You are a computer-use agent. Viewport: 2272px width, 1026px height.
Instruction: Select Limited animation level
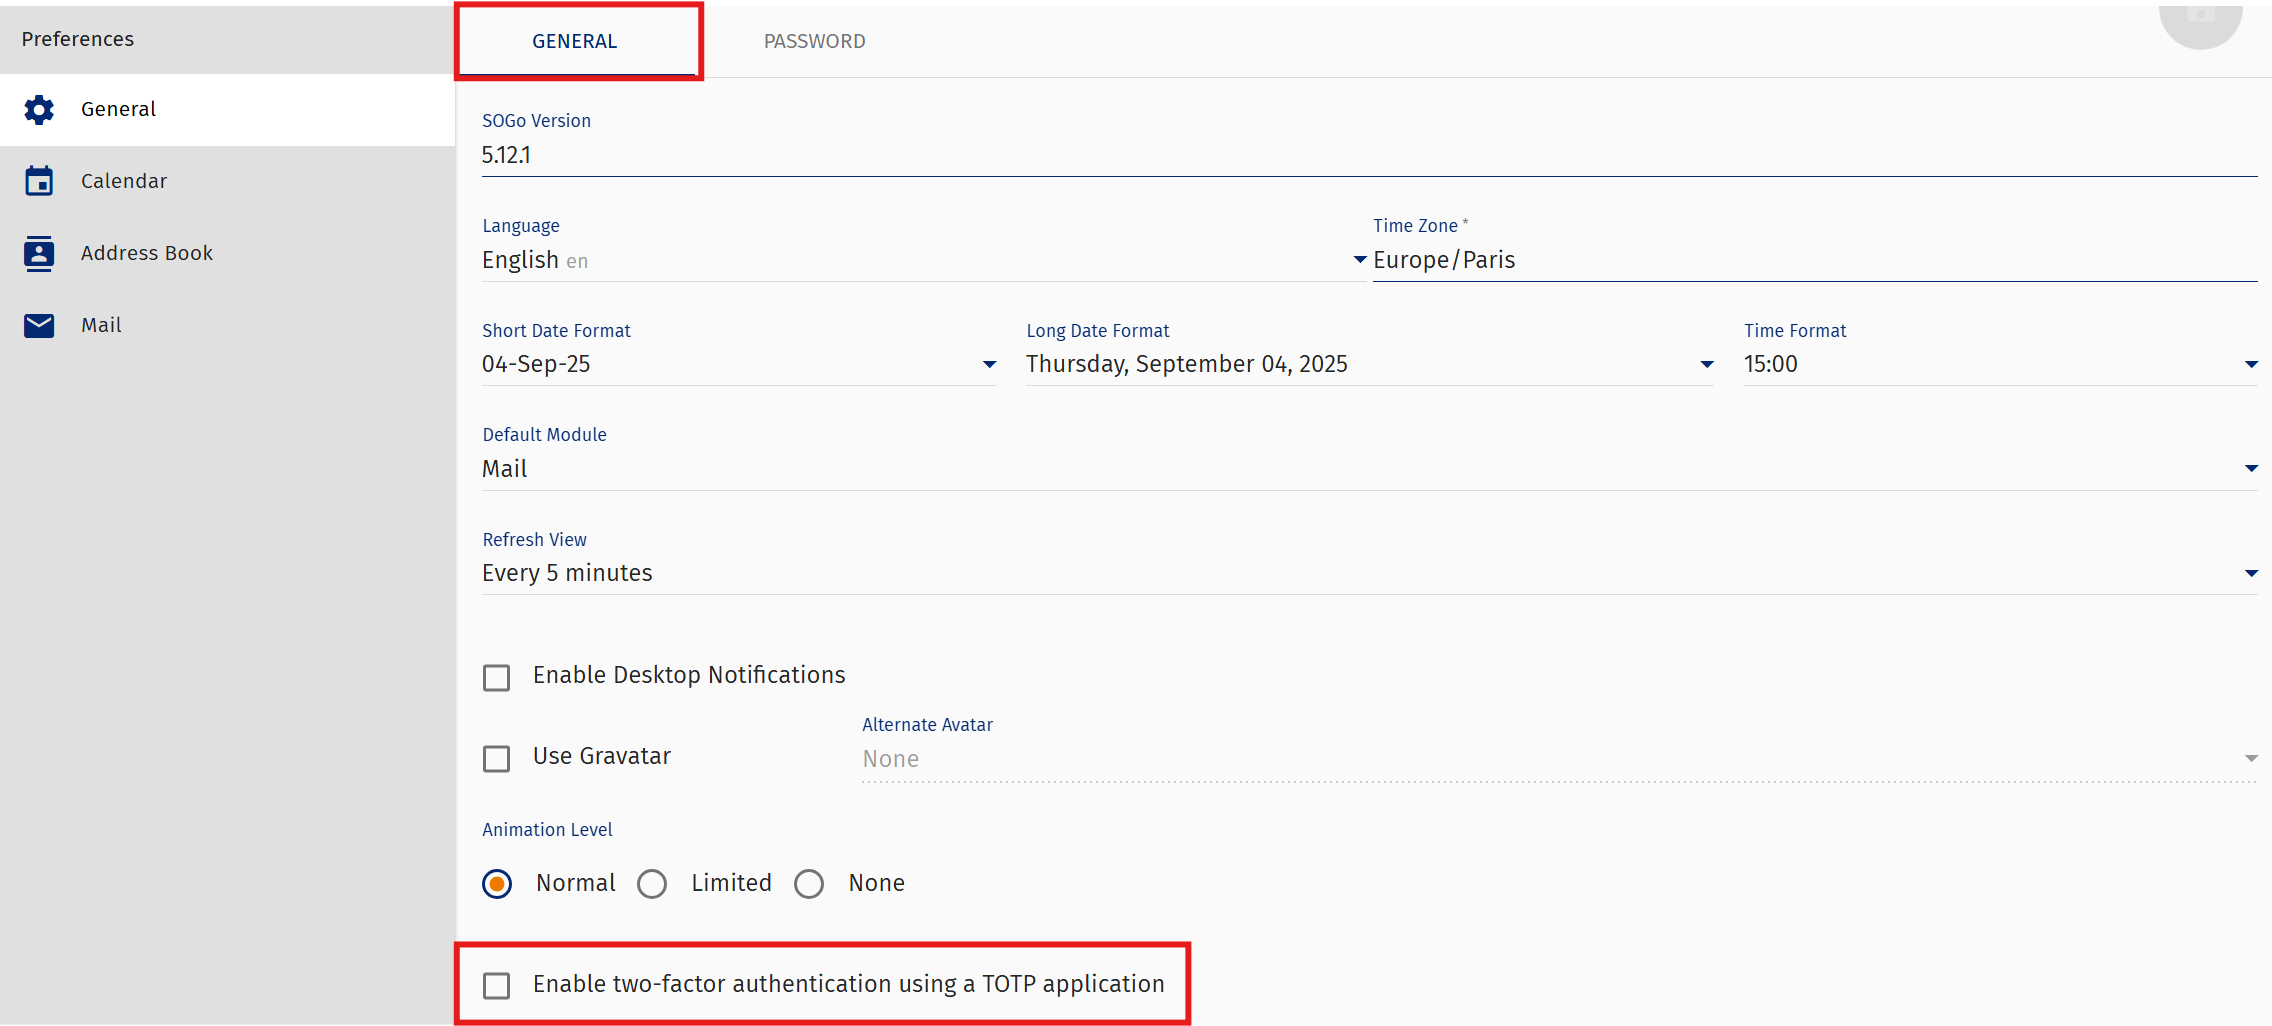652,884
